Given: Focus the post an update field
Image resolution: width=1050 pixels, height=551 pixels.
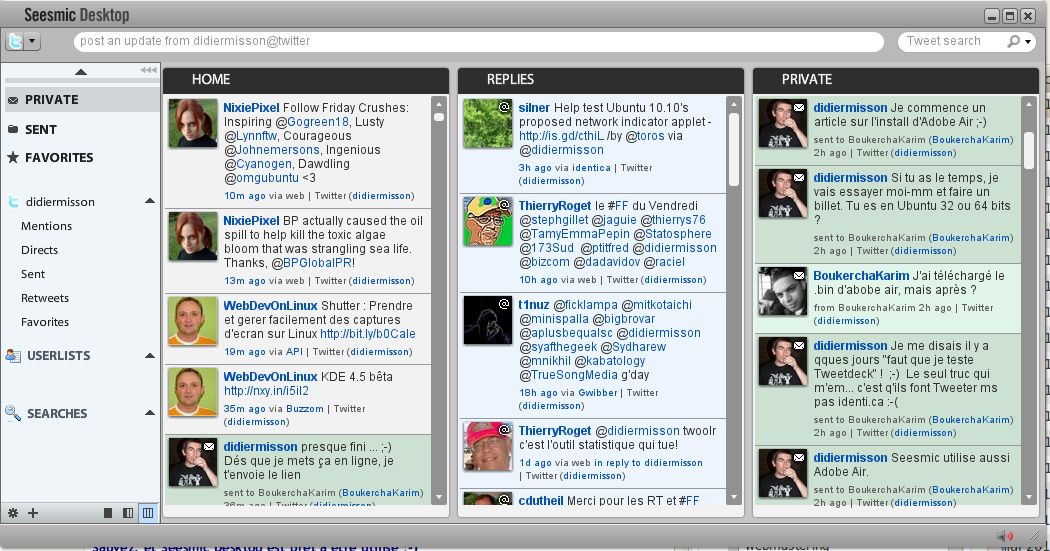Looking at the screenshot, I should click(x=479, y=42).
